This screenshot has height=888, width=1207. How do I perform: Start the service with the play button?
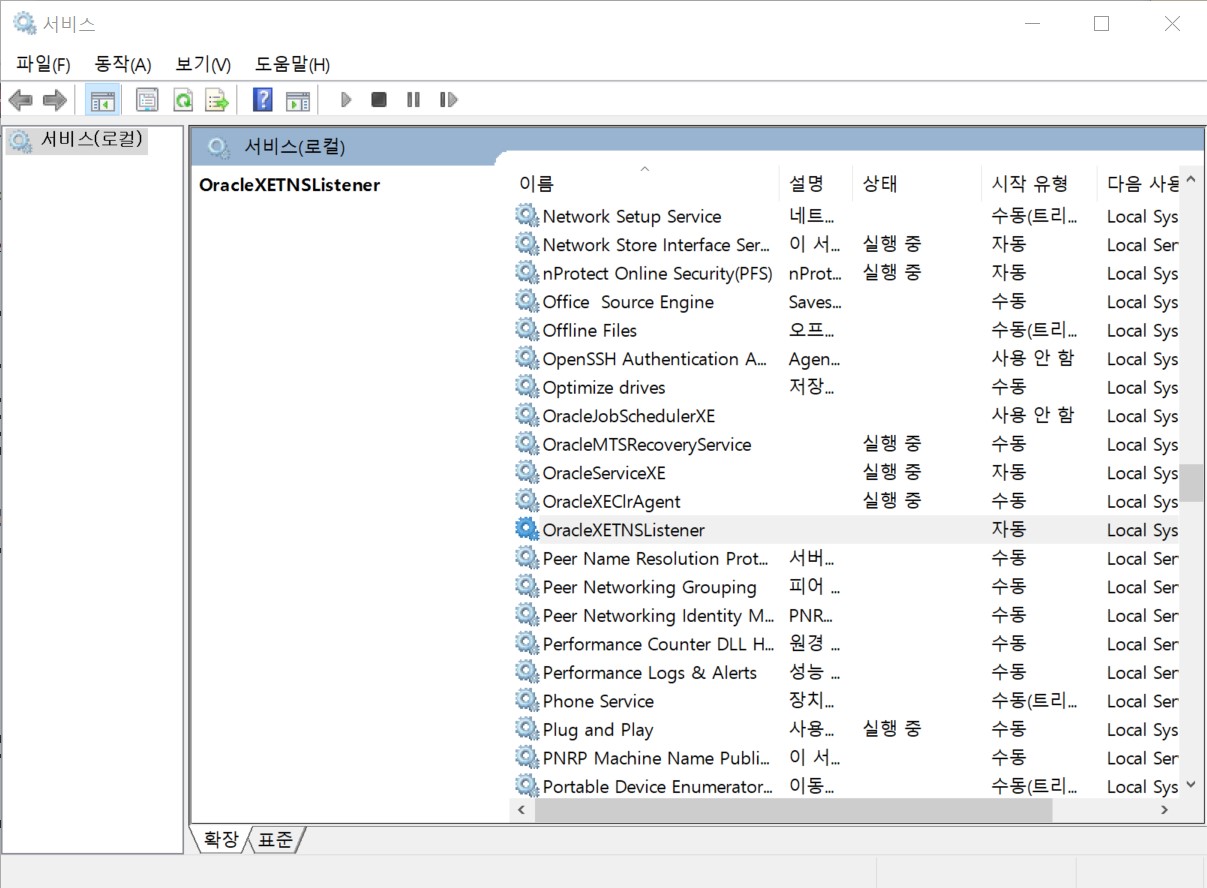346,100
